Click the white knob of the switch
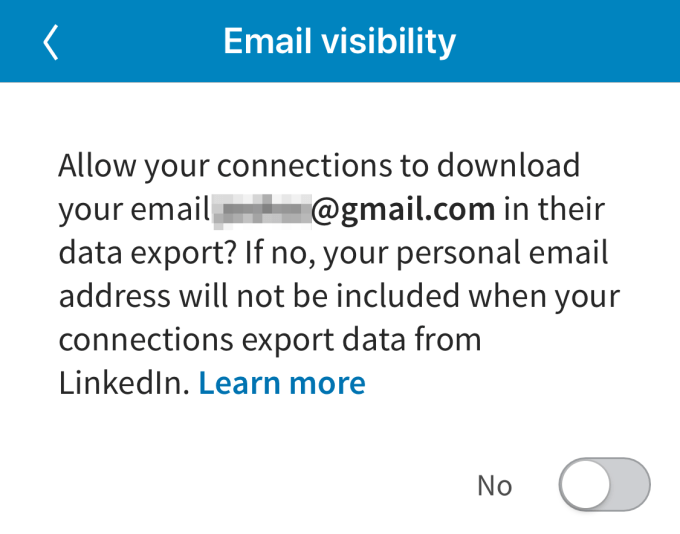Screen dimensions: 680x534 (586, 485)
